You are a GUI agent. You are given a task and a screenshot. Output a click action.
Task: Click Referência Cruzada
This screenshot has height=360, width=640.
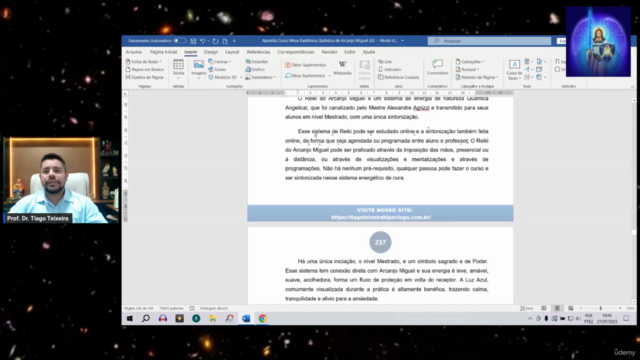click(x=399, y=77)
